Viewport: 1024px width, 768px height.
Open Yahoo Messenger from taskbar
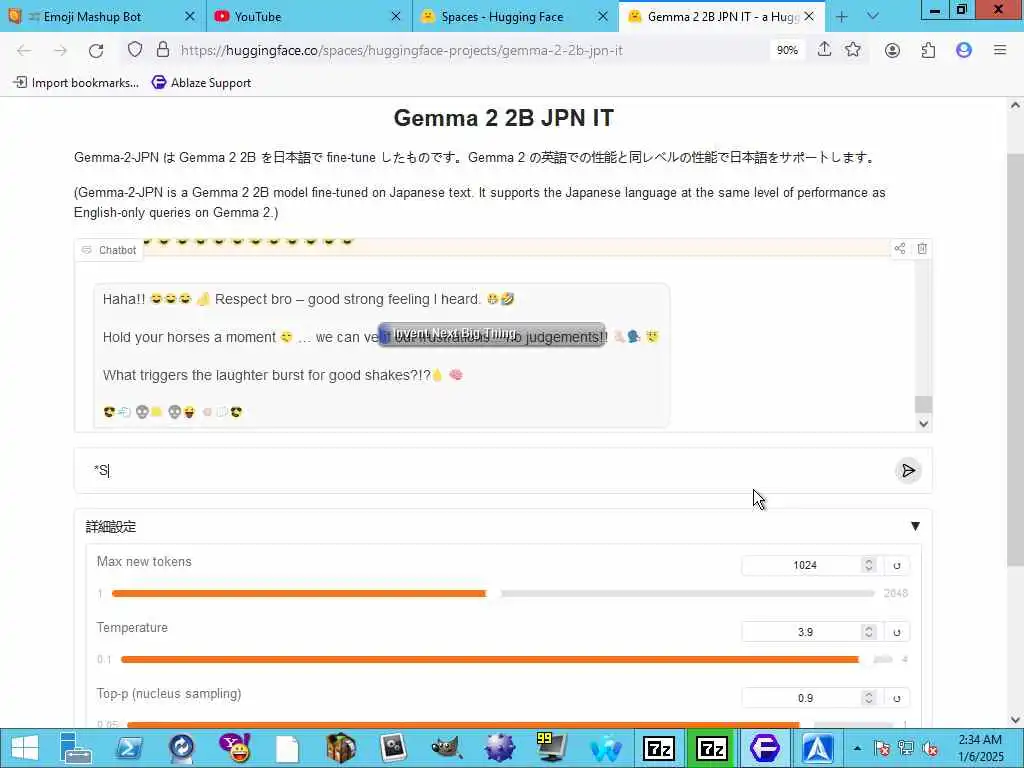(234, 748)
